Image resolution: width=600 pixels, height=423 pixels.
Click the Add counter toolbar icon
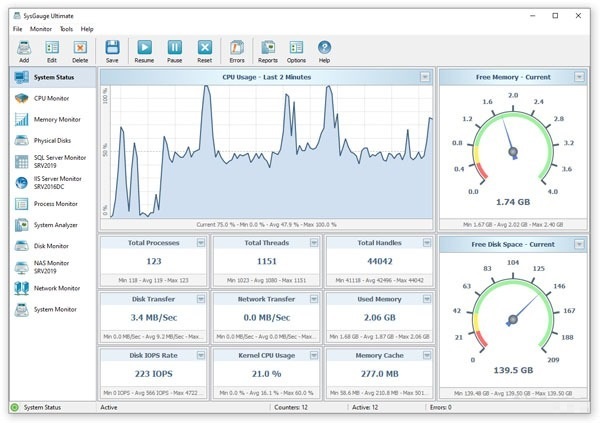(x=23, y=47)
